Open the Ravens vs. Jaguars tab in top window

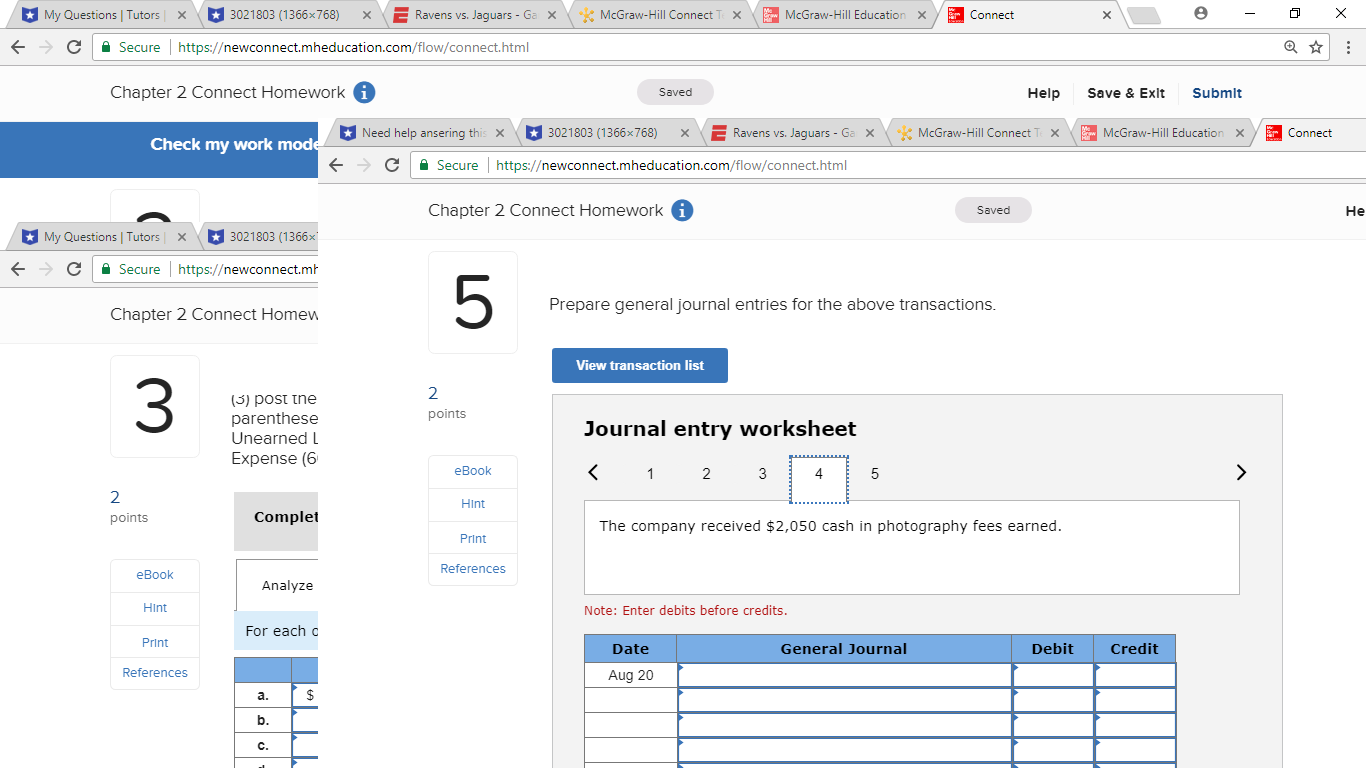coord(476,15)
